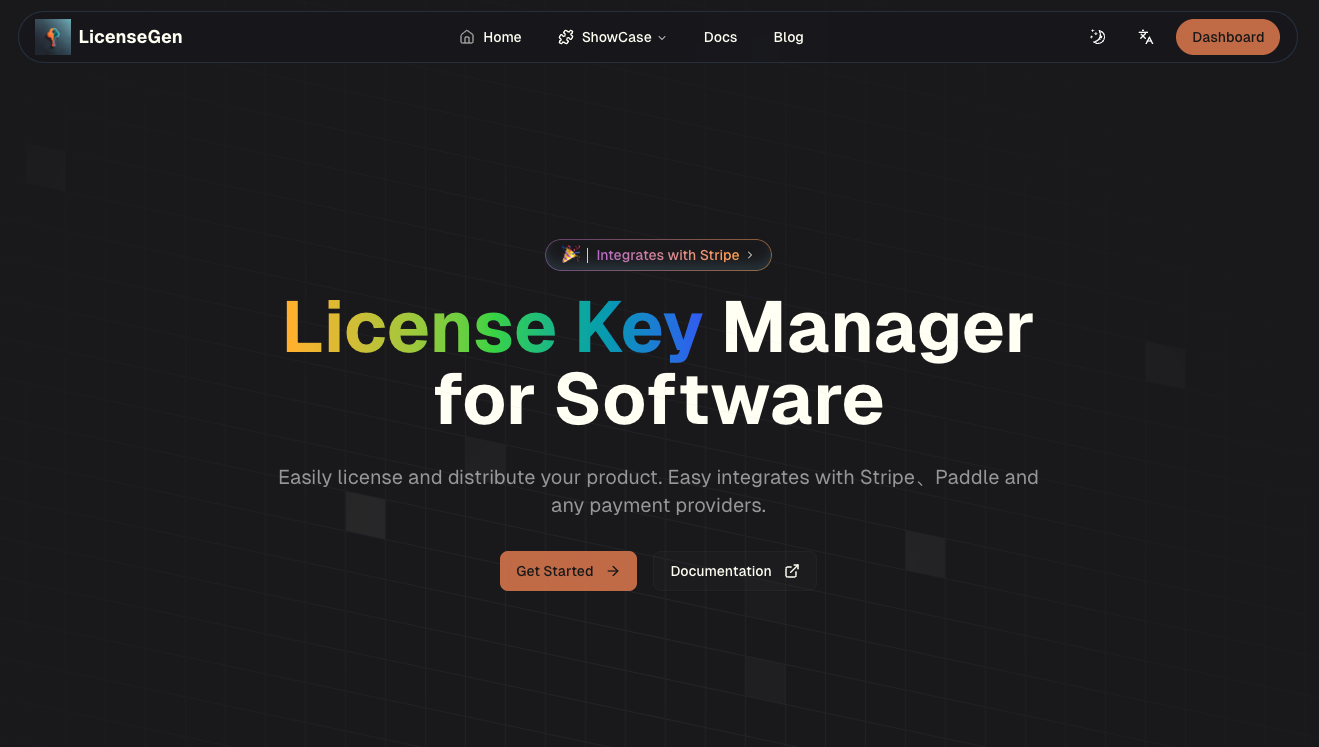Click the LicenseGen logo image
1319x747 pixels.
(x=53, y=37)
